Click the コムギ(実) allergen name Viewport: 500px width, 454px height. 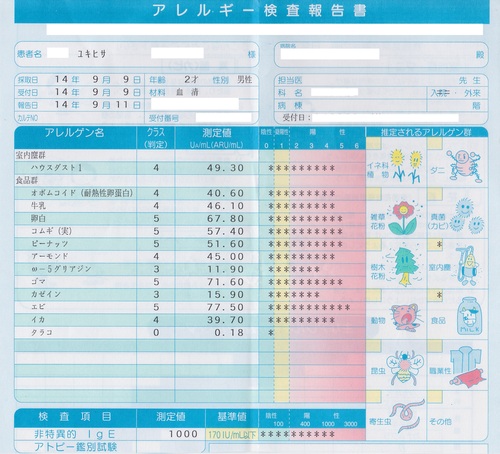point(52,231)
